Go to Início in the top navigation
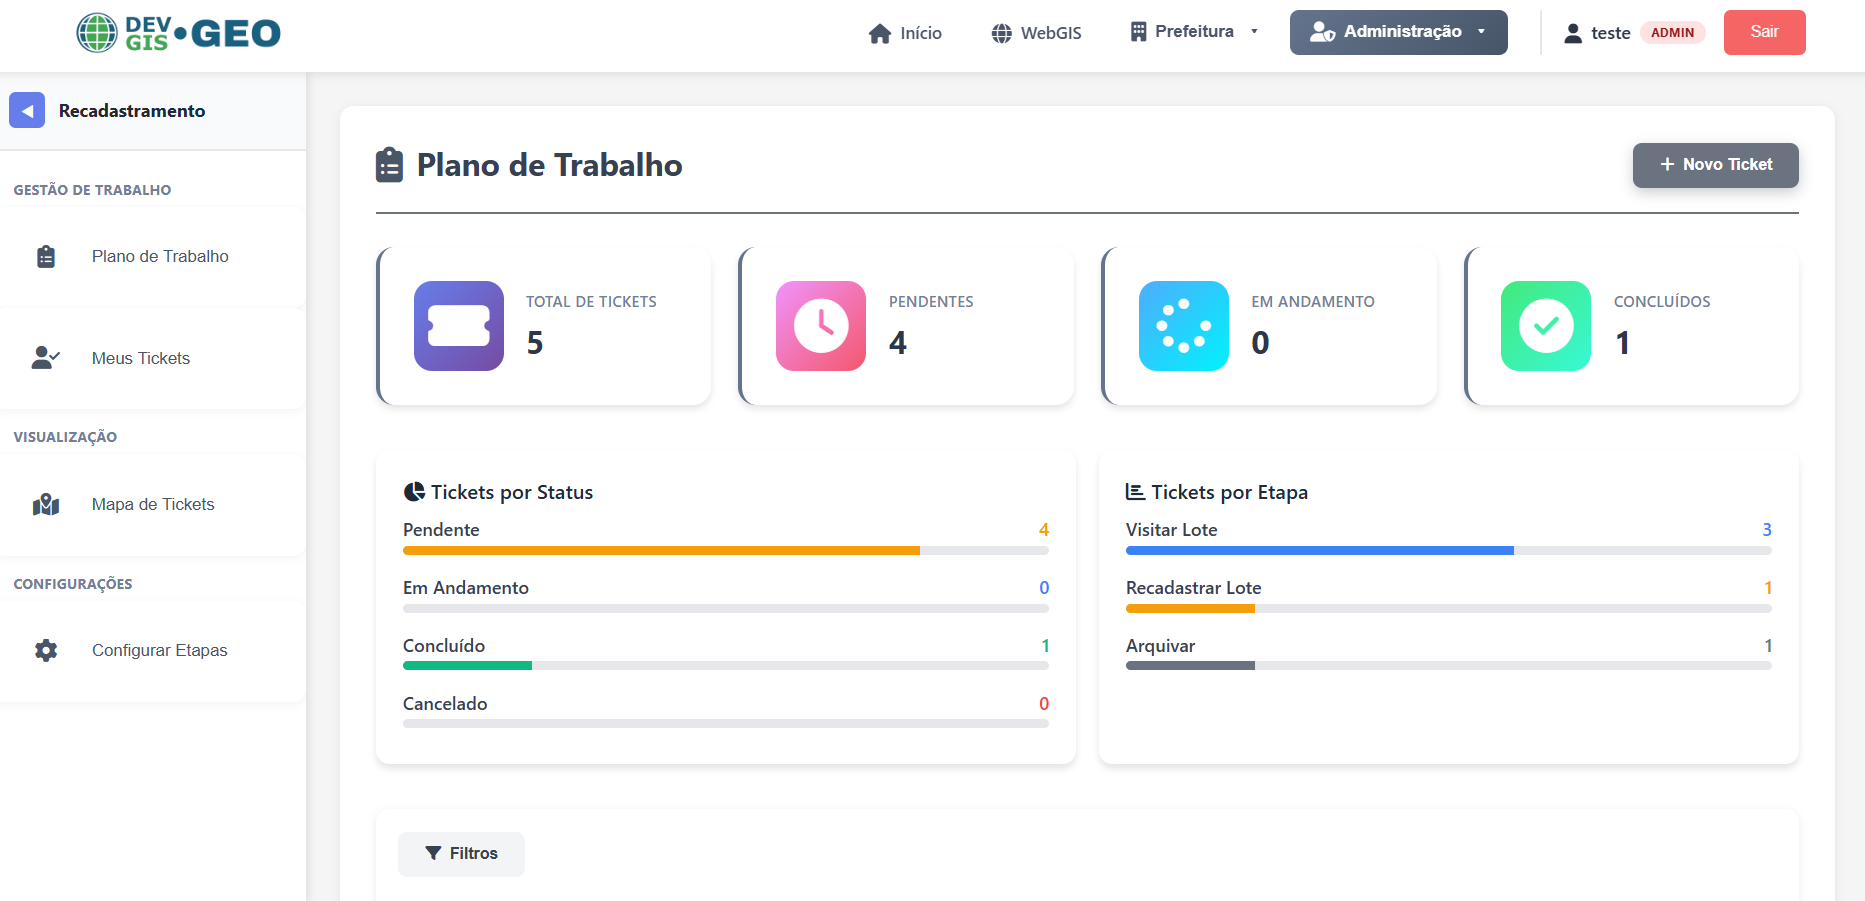Image resolution: width=1865 pixels, height=901 pixels. coord(904,32)
